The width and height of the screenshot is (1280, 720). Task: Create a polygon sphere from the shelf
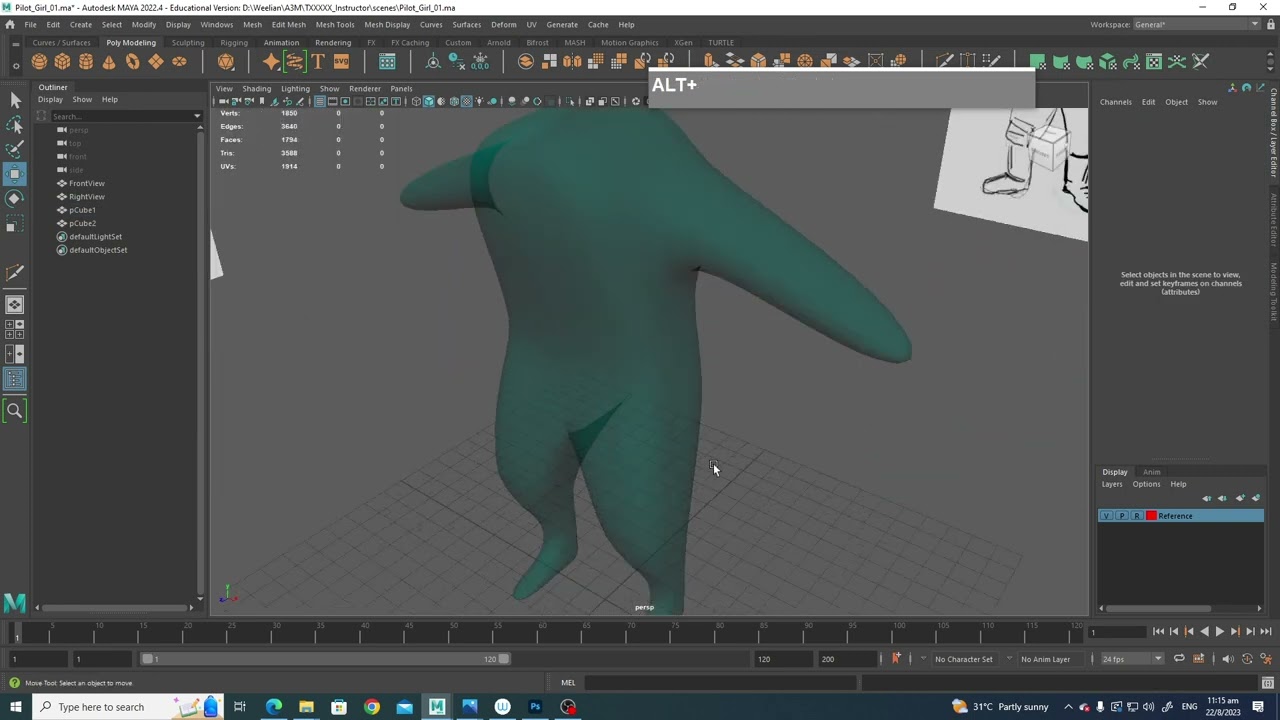coord(39,62)
